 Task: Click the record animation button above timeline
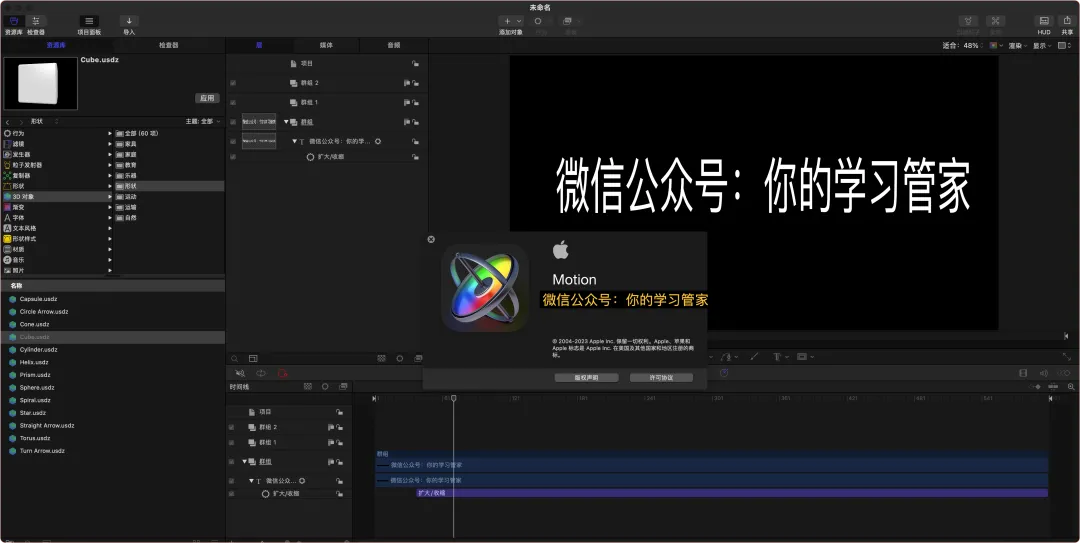(282, 373)
